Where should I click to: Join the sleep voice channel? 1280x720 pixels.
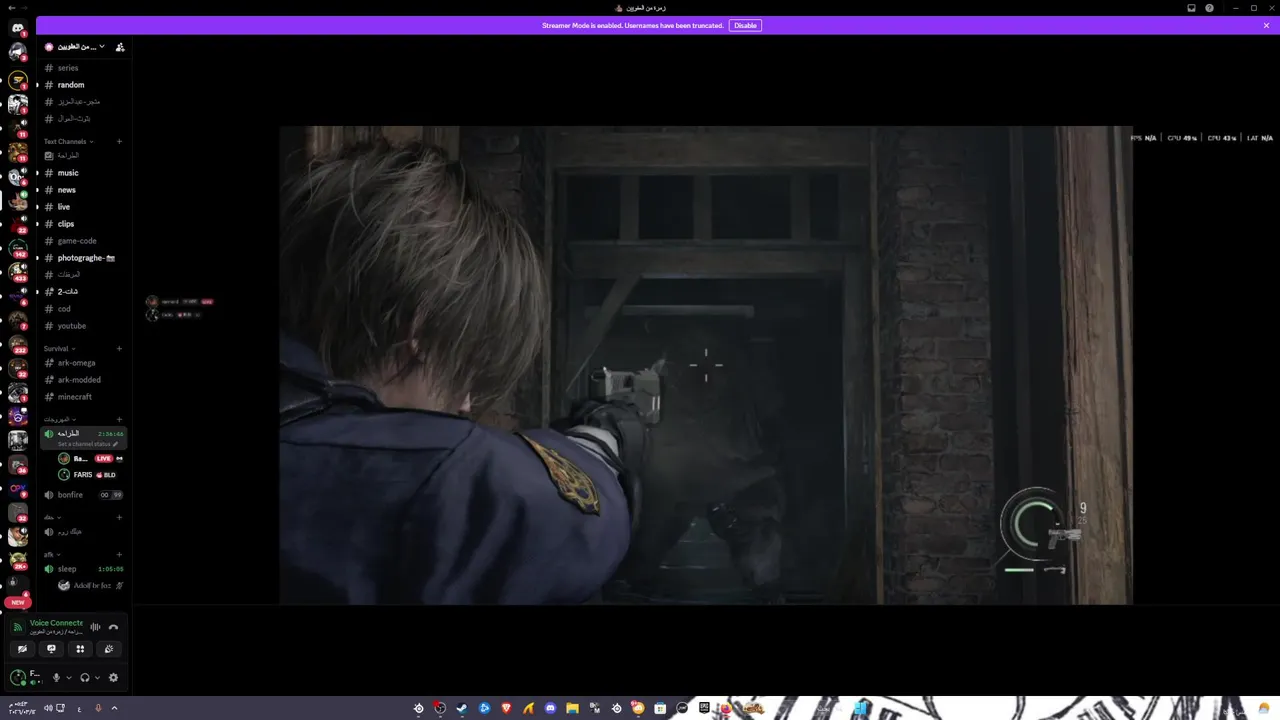(x=84, y=569)
